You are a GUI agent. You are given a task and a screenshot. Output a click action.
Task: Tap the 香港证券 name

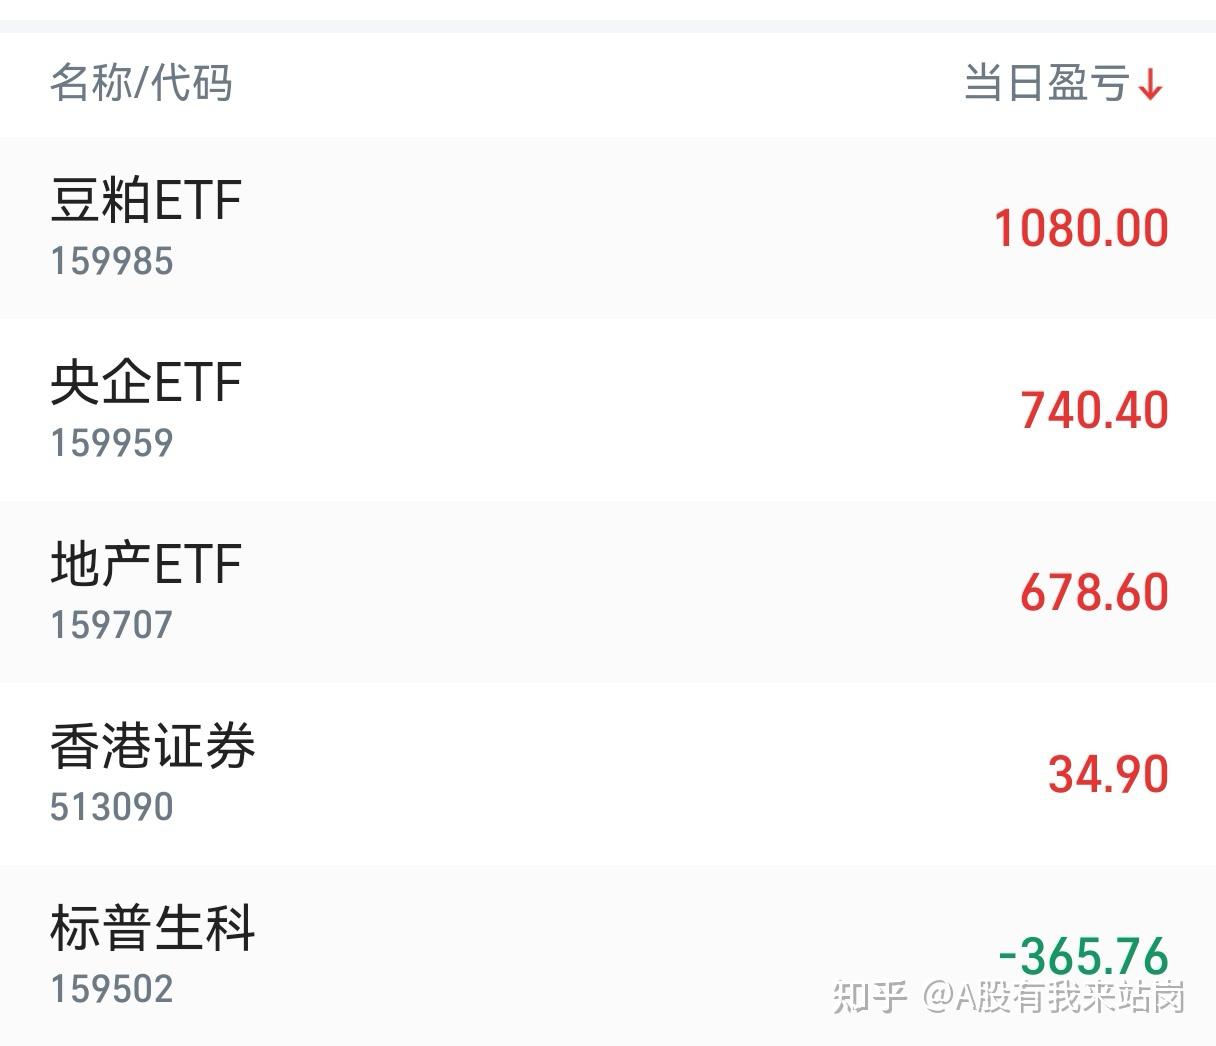point(153,747)
